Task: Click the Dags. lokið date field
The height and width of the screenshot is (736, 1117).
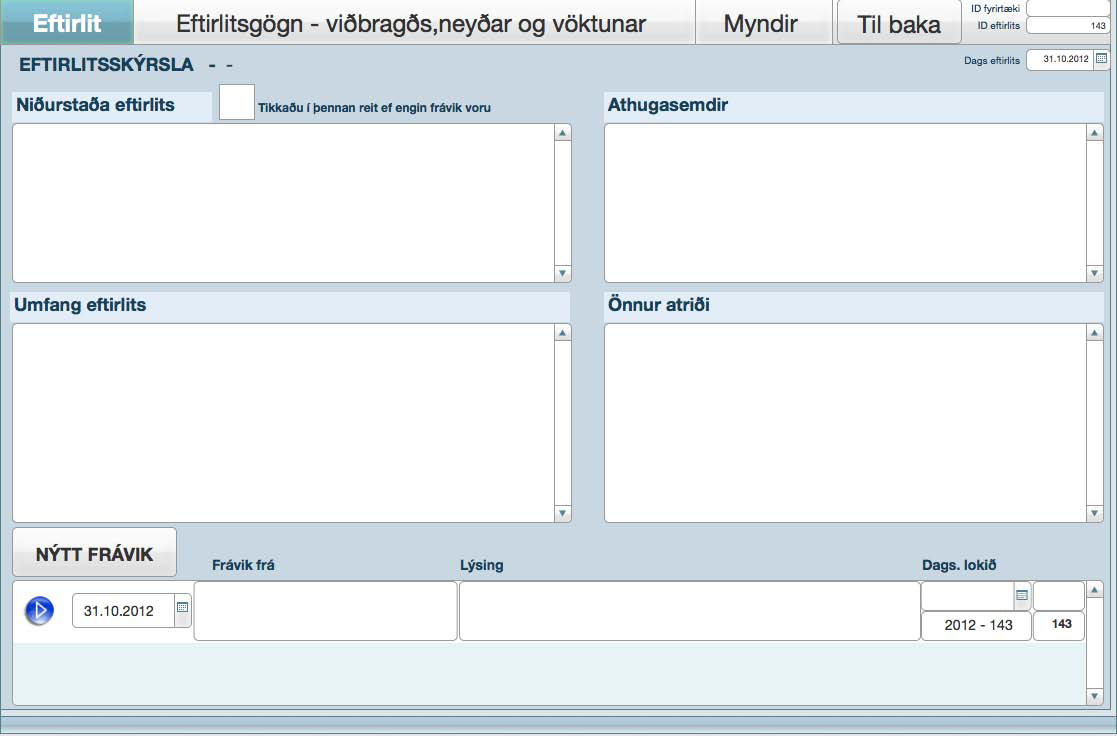Action: [x=968, y=596]
